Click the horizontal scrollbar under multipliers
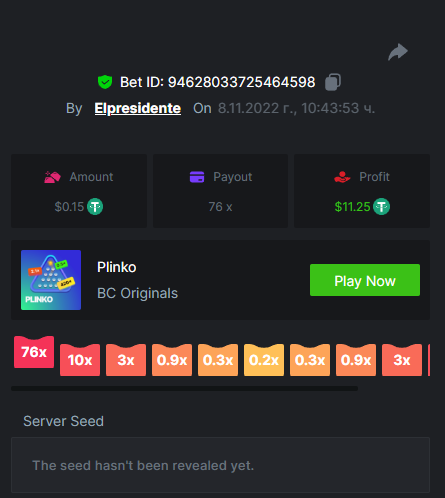The height and width of the screenshot is (498, 445). (x=184, y=388)
